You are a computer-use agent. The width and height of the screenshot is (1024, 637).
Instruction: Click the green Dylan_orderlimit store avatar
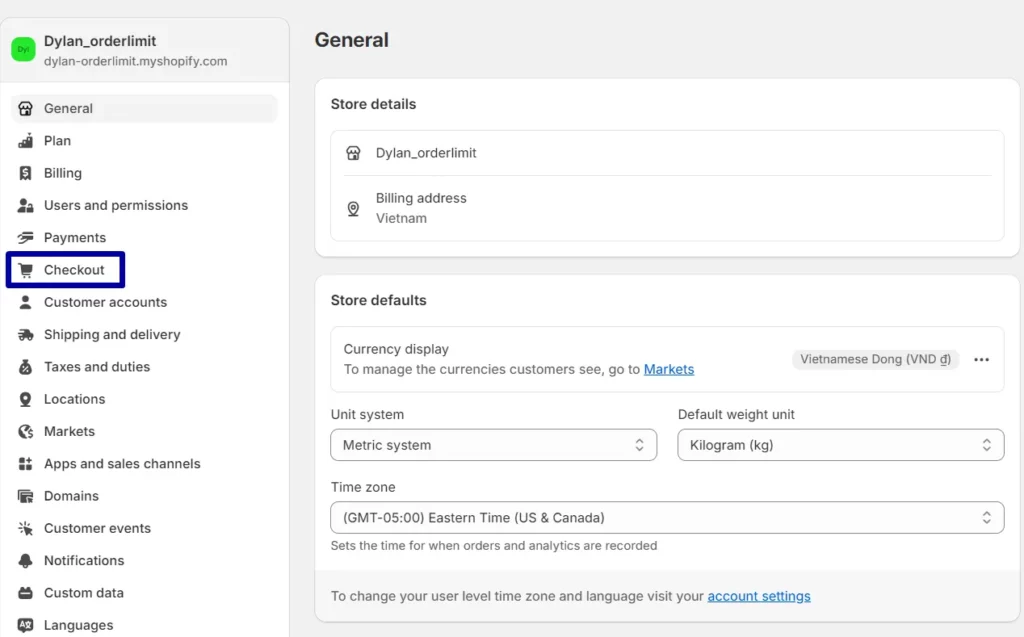coord(24,50)
